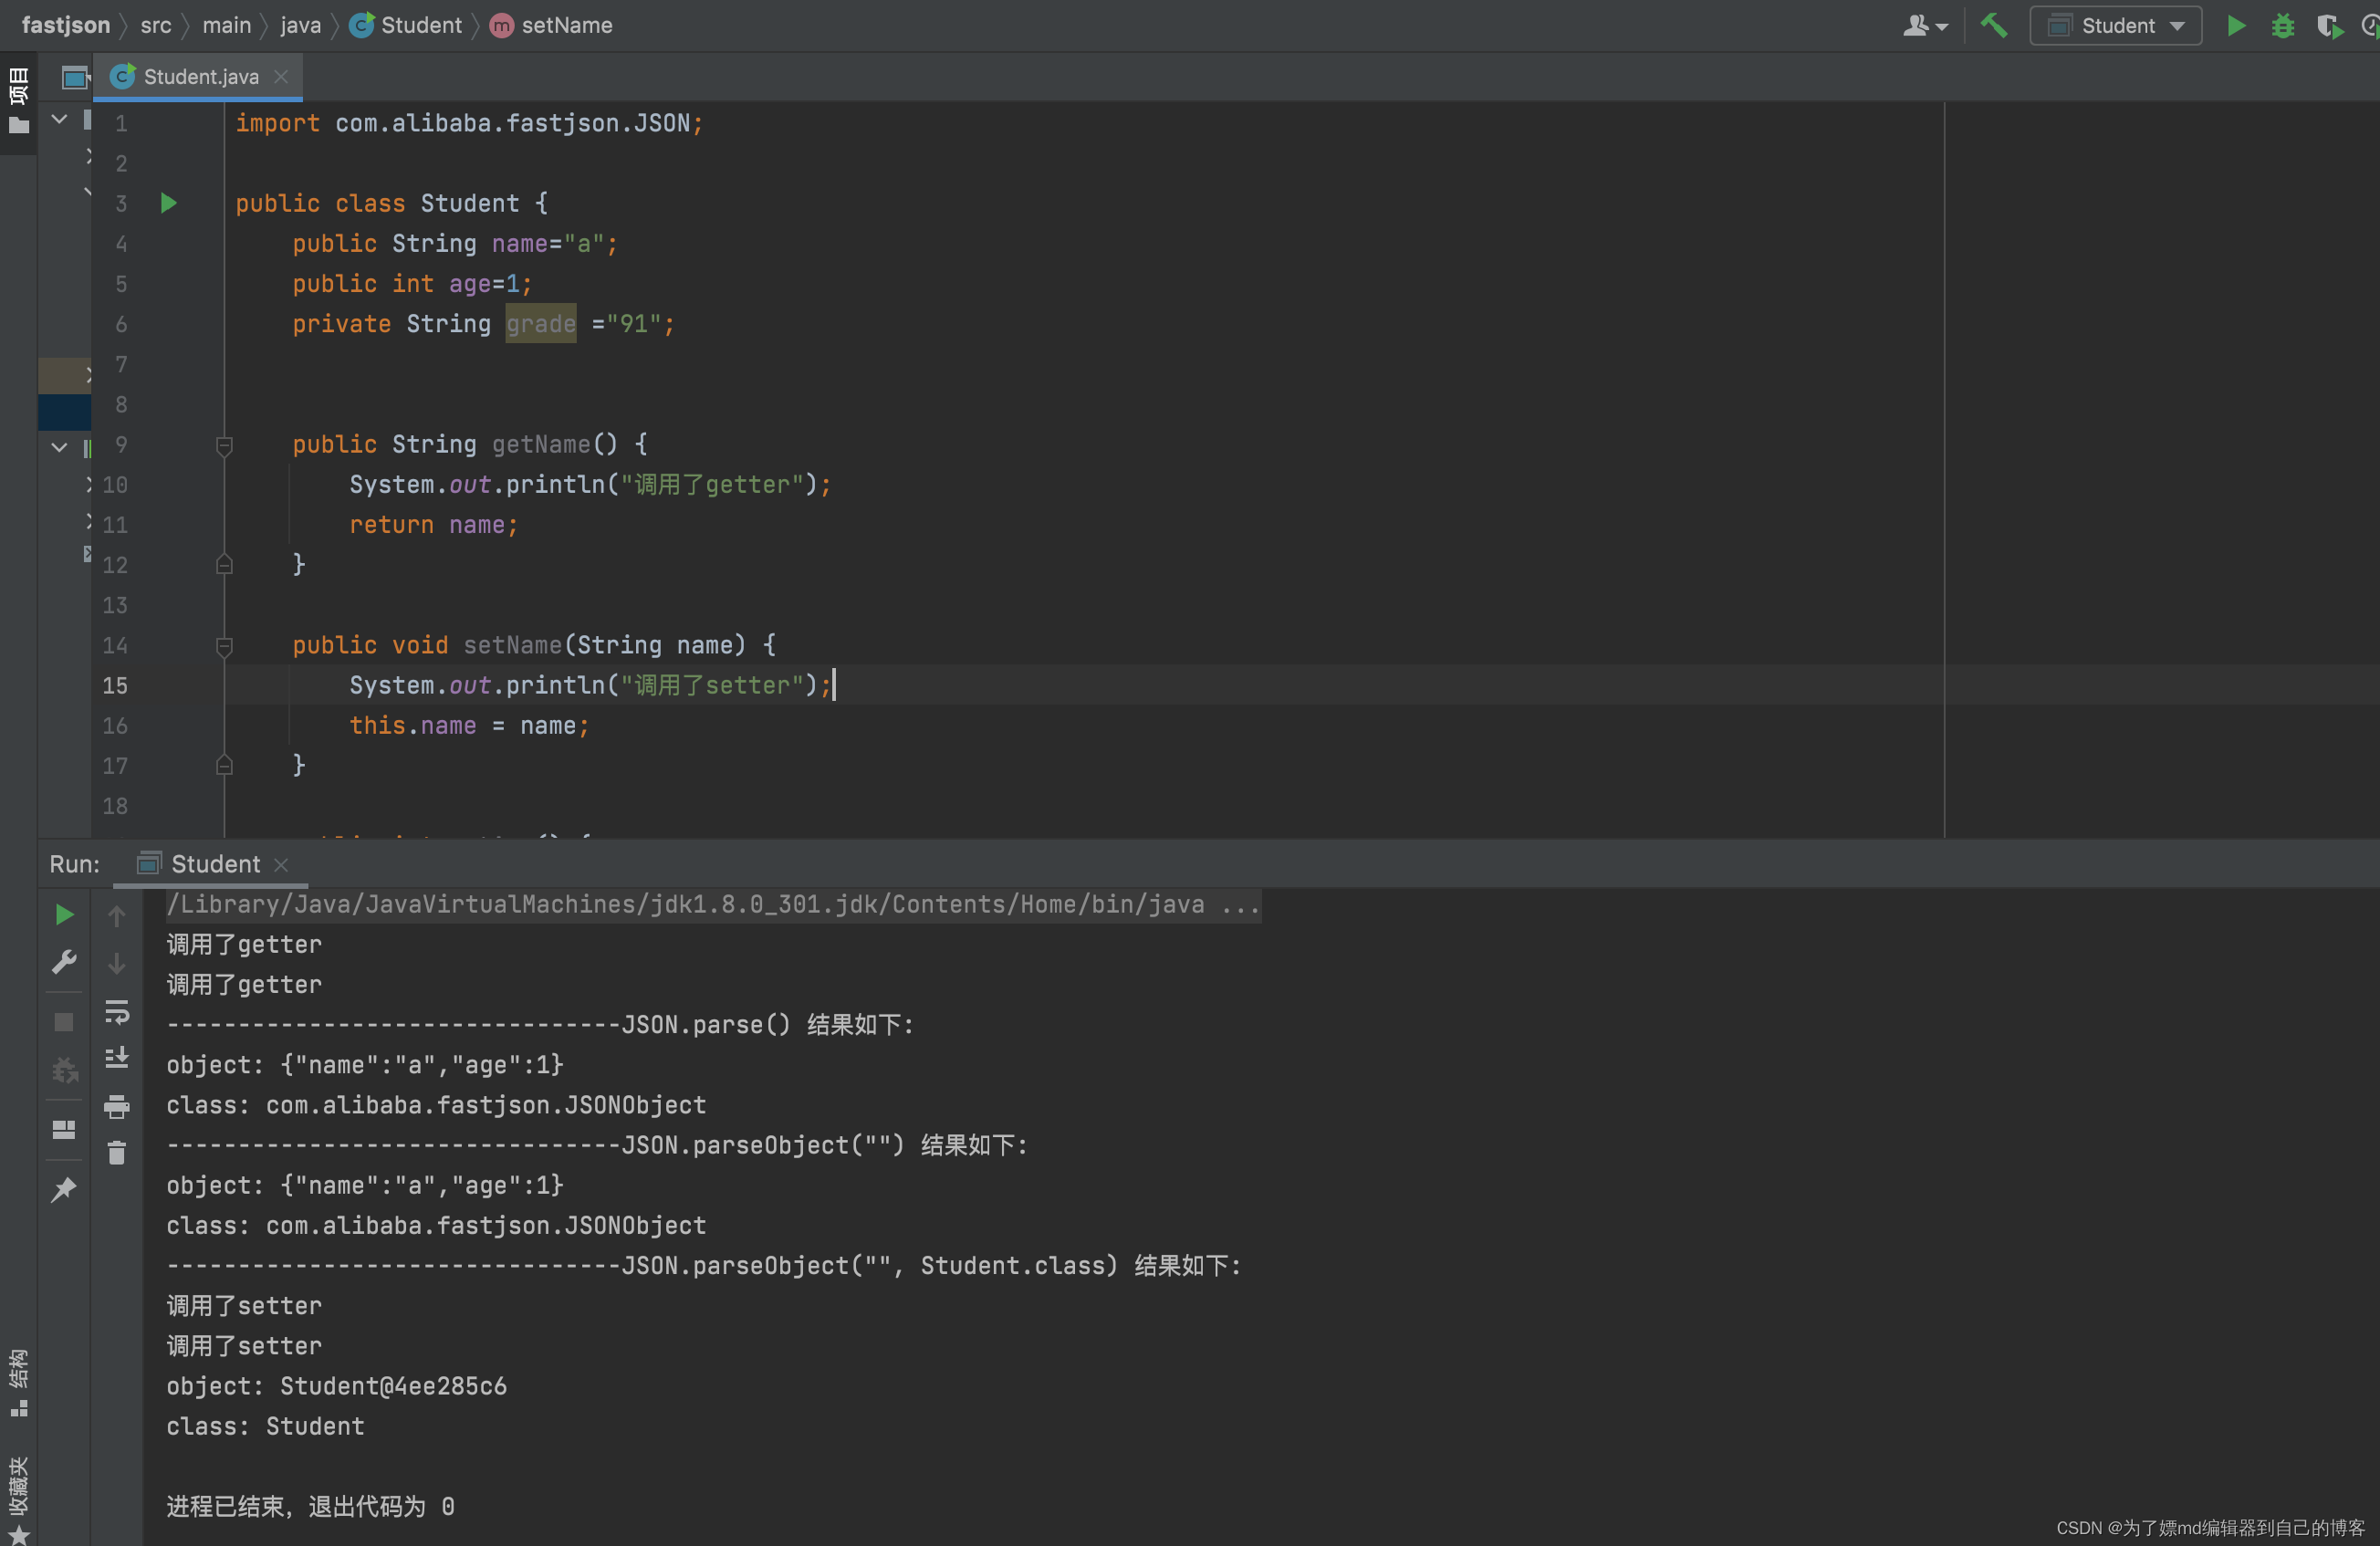Click the Rerun button in Run panel

coord(63,914)
